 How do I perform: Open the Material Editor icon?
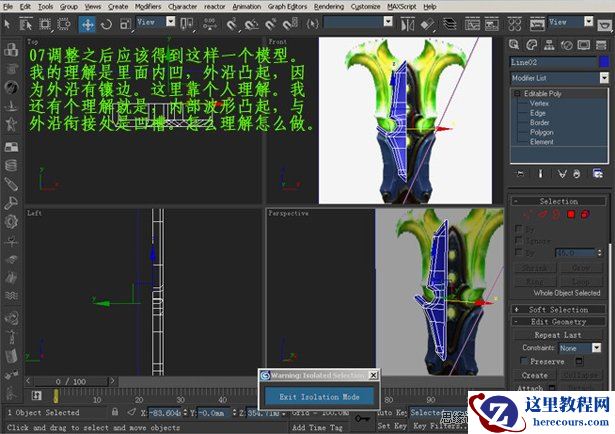coord(514,25)
